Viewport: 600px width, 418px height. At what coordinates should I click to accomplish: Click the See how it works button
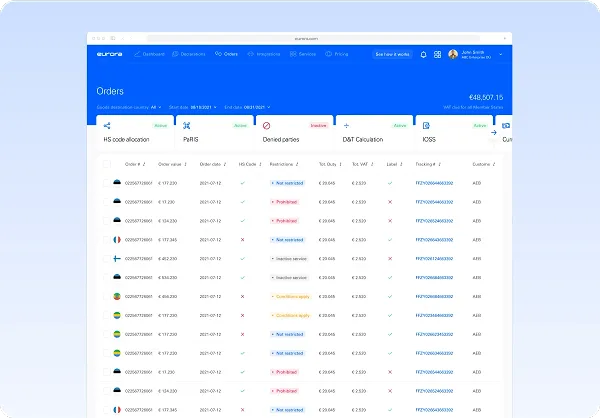click(392, 54)
